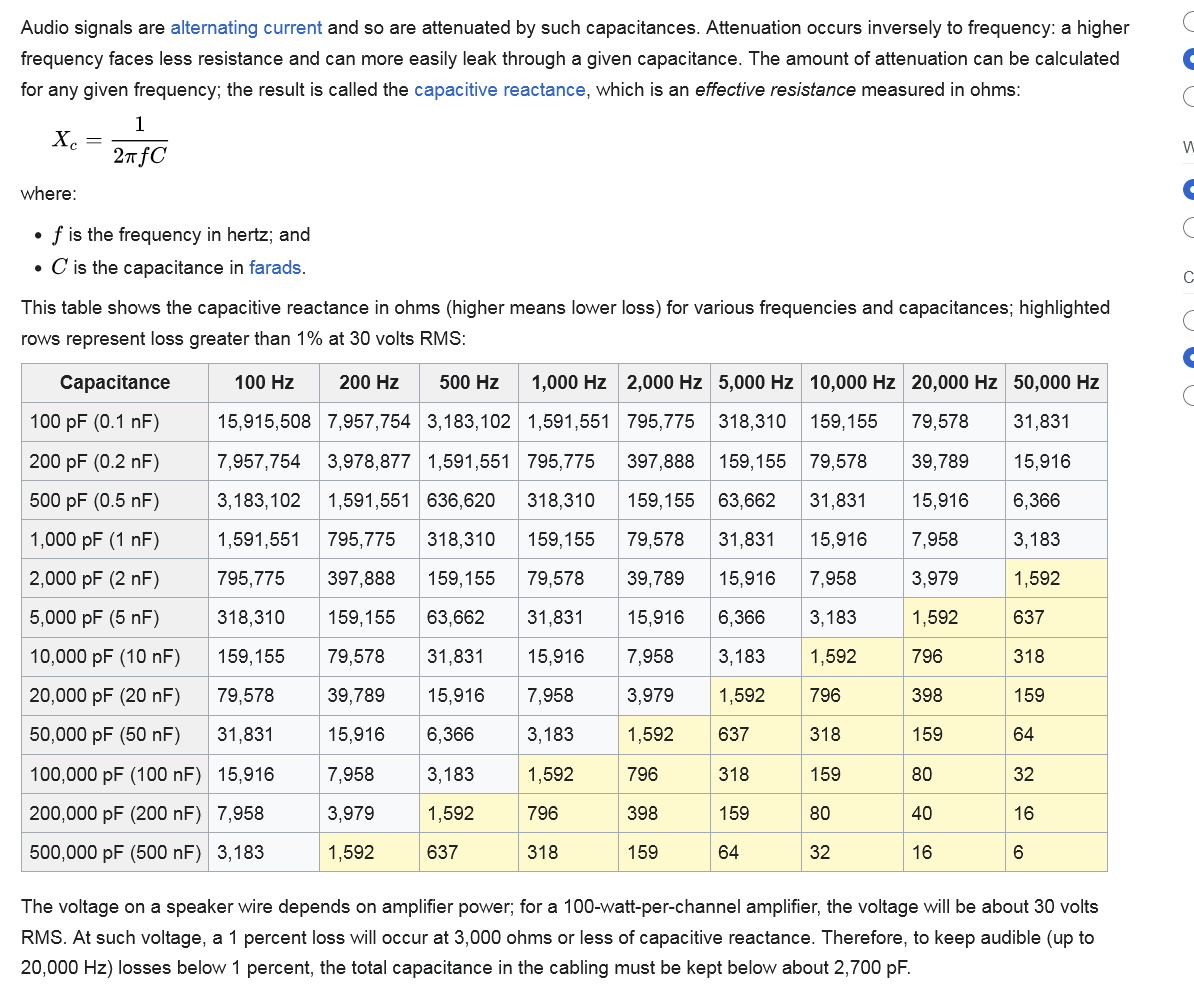Select the topmost empty radio option

coord(1189,20)
